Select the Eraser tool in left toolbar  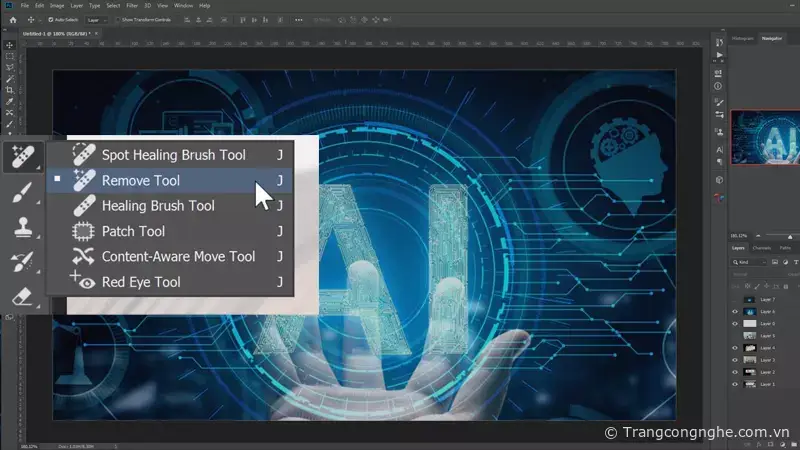22,297
